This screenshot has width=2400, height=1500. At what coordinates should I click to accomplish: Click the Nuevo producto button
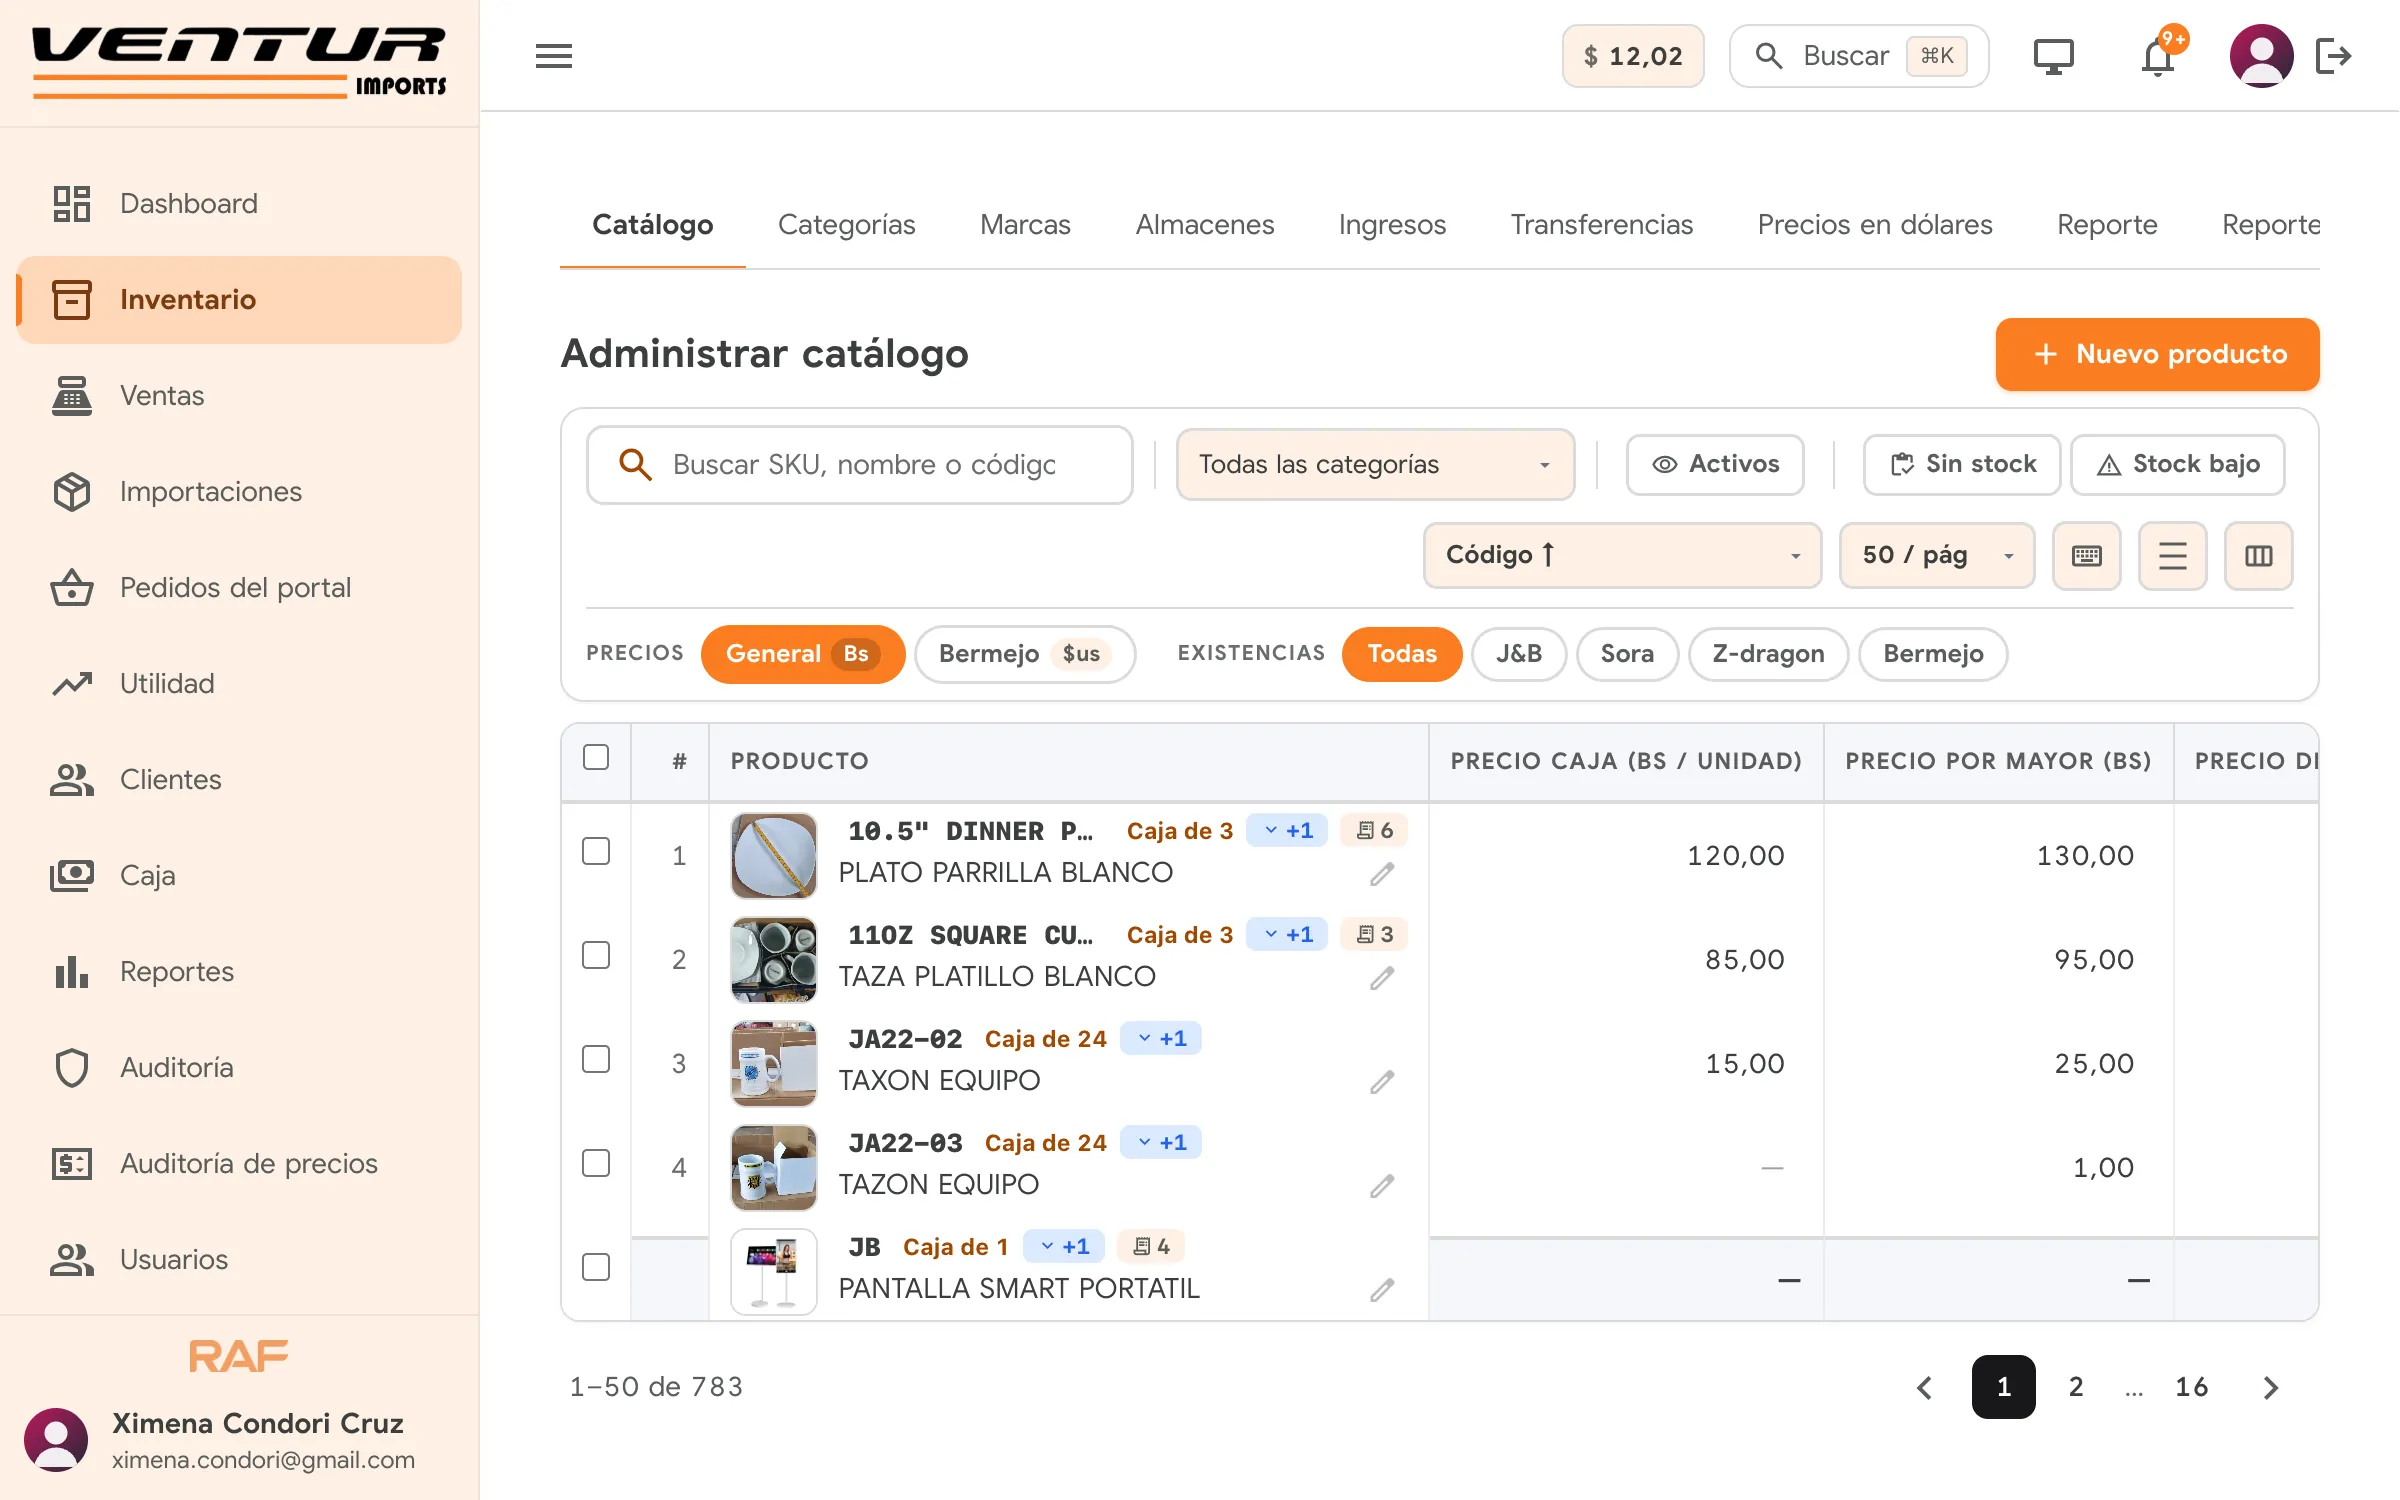(2157, 354)
